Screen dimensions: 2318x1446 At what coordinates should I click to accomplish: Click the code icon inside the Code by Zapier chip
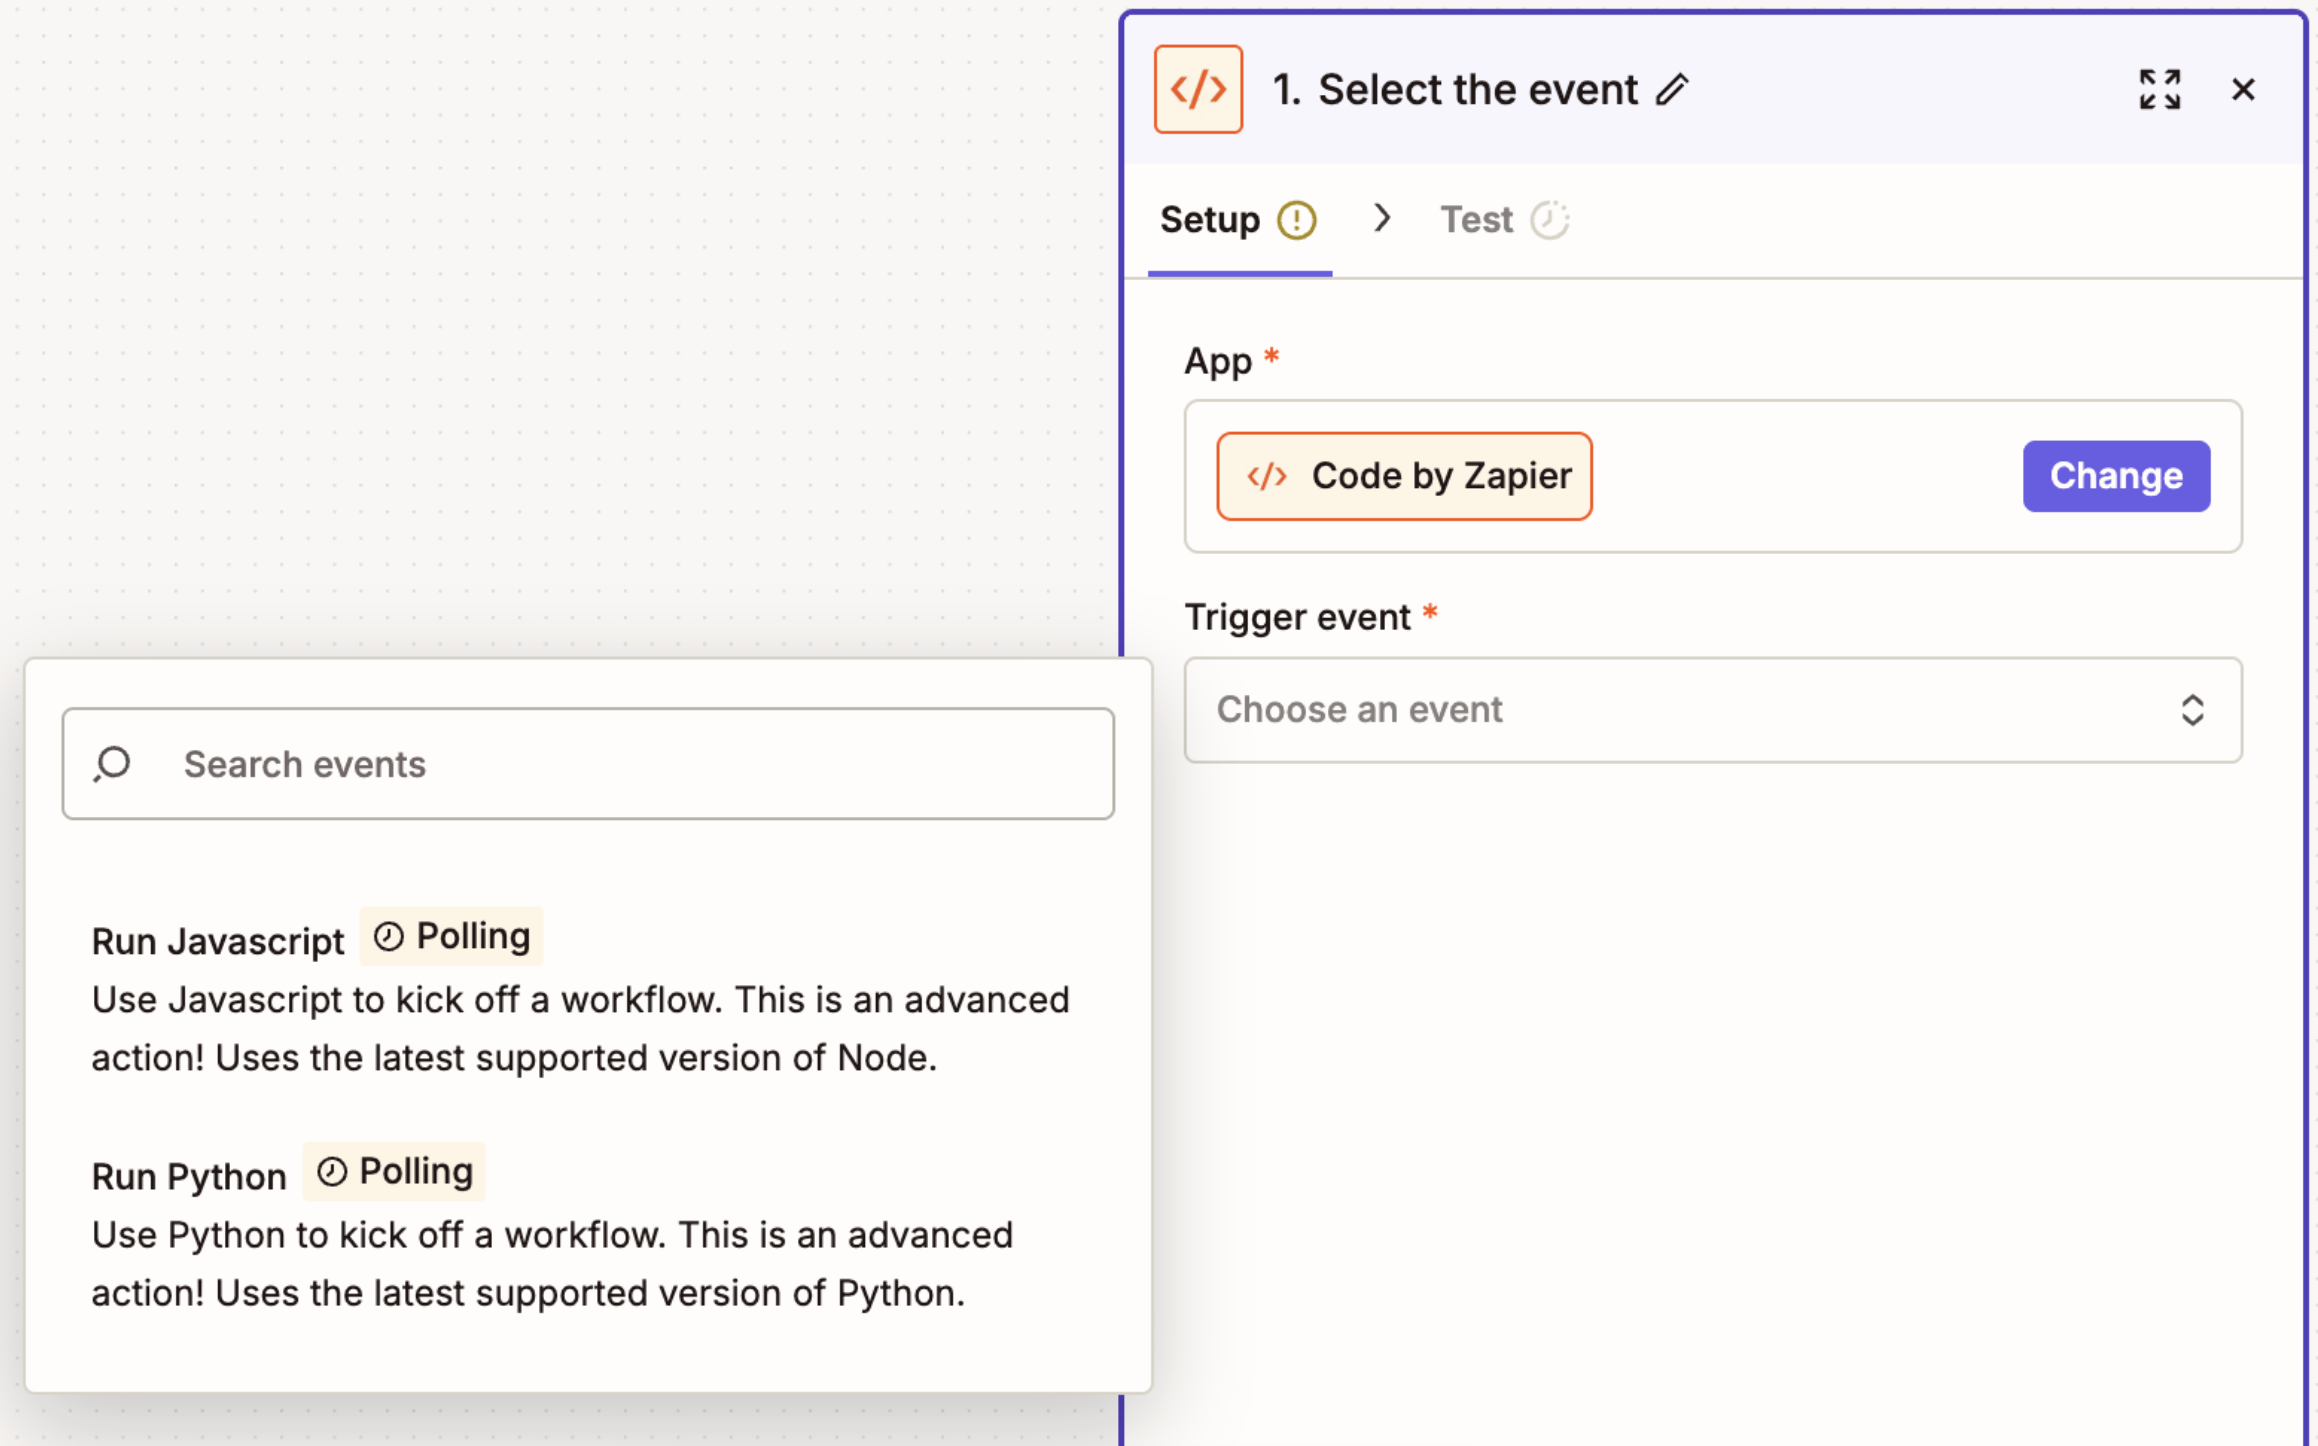[1266, 476]
